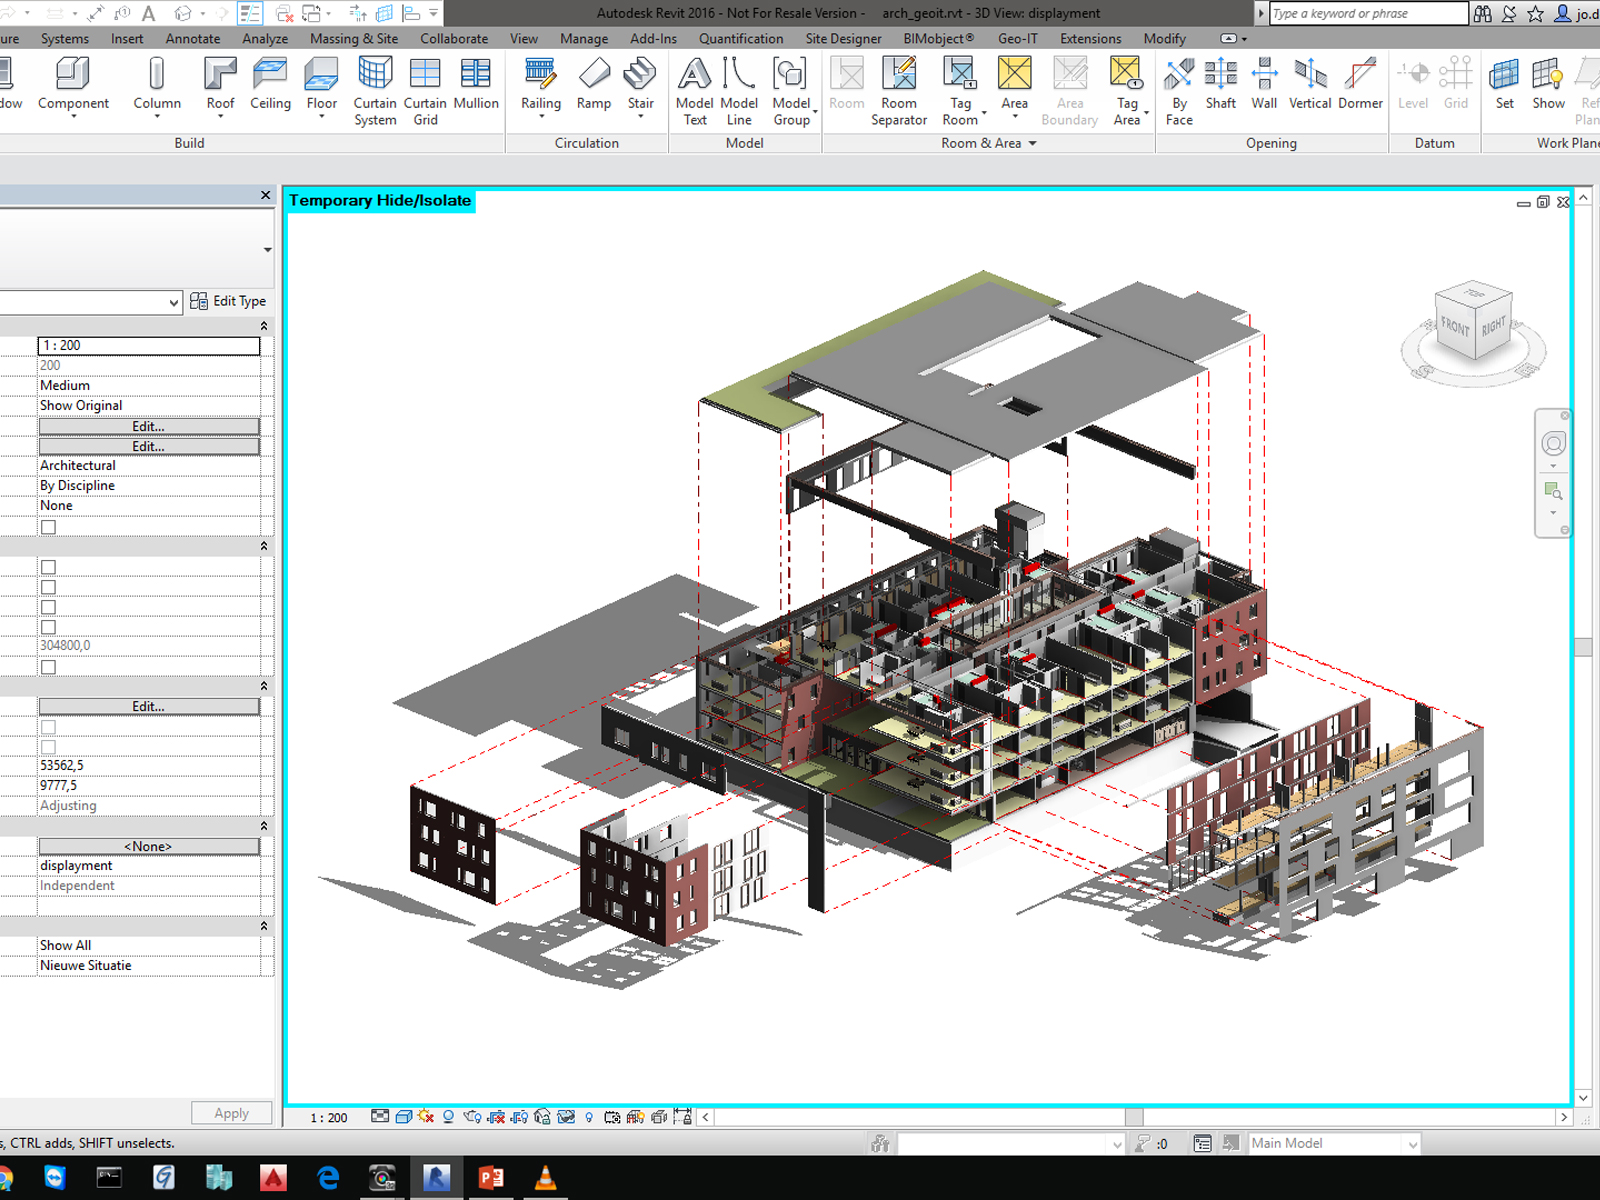Select the Tag Room tool
The height and width of the screenshot is (1200, 1600).
[960, 91]
